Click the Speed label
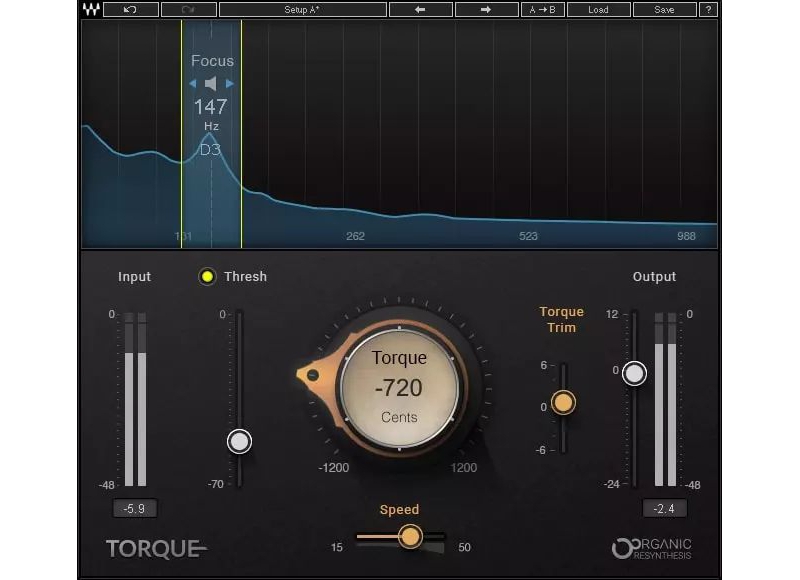800x580 pixels. click(399, 510)
